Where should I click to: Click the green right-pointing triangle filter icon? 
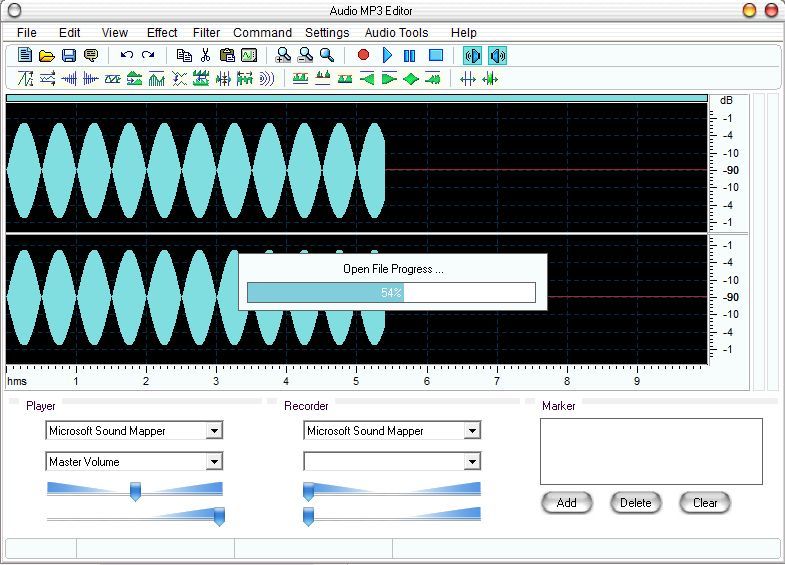(389, 79)
